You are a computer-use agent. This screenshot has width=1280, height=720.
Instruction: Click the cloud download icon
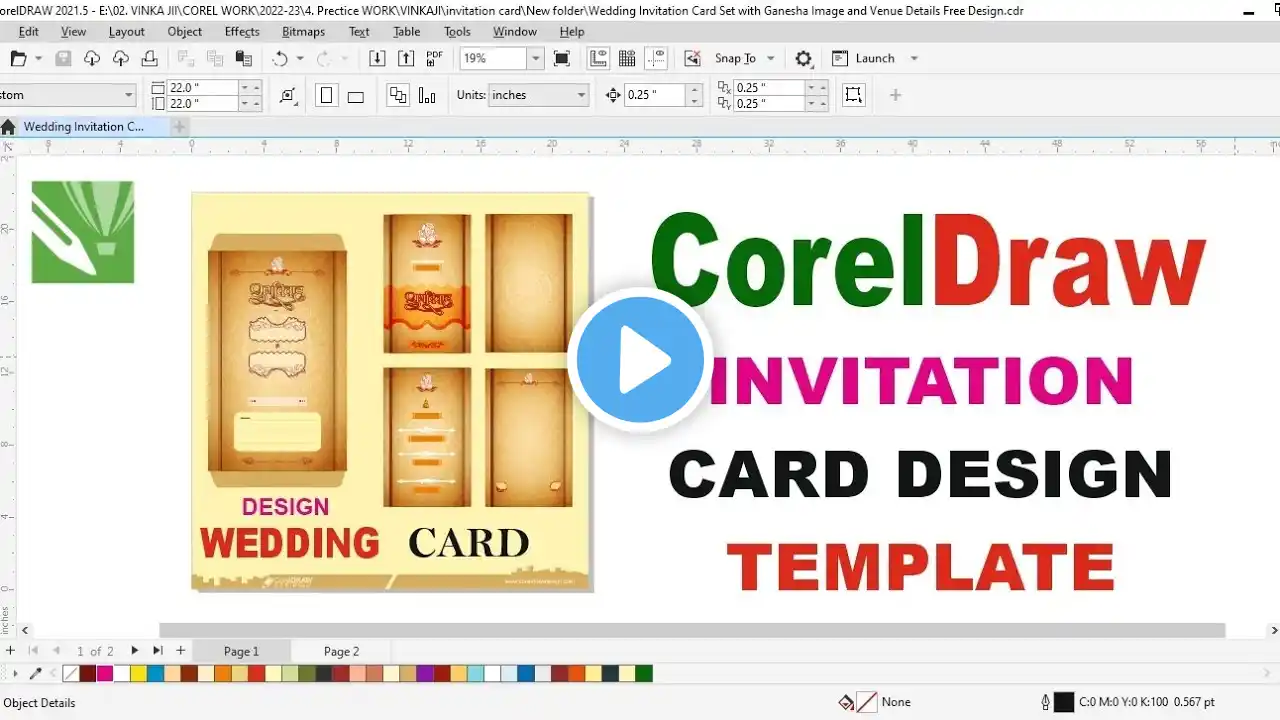92,59
